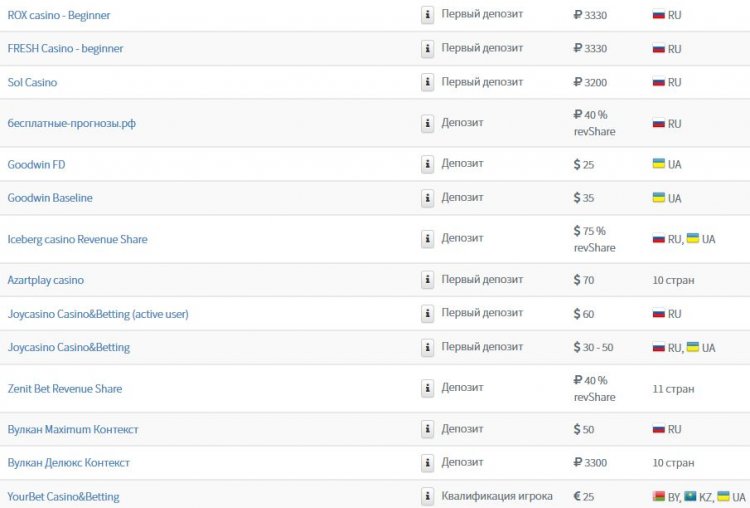Click info icon for Joycasino Casino&Betting (active user)
This screenshot has height=508, width=750.
tap(427, 314)
